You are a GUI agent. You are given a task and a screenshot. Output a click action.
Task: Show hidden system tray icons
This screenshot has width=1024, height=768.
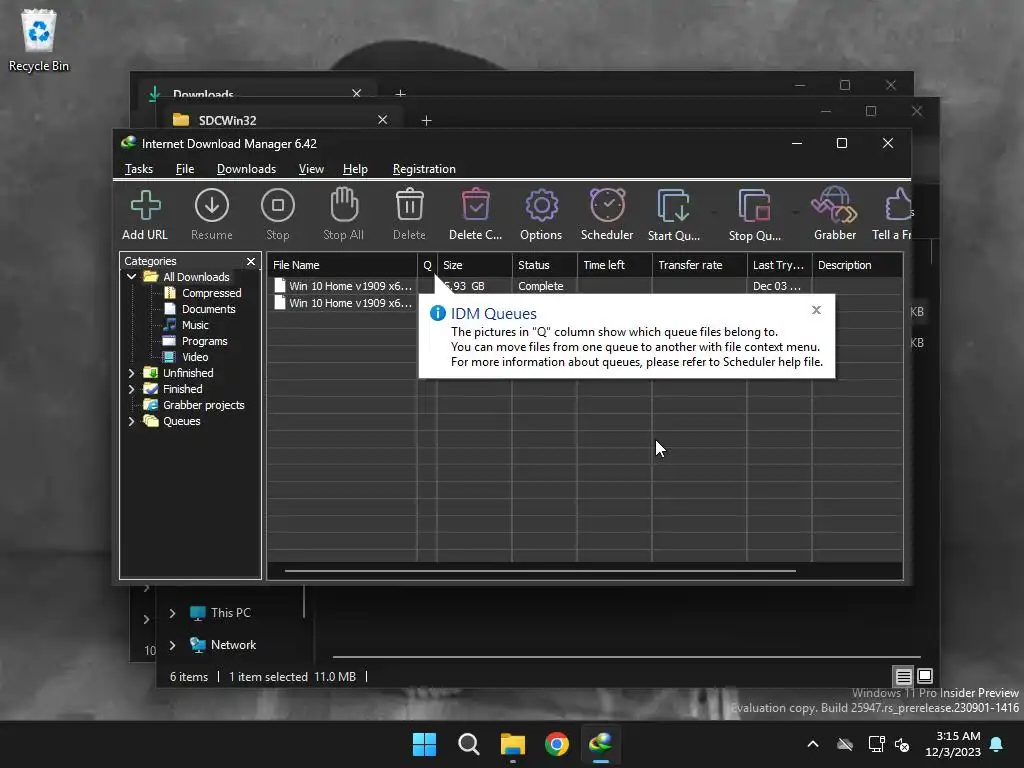tap(813, 744)
